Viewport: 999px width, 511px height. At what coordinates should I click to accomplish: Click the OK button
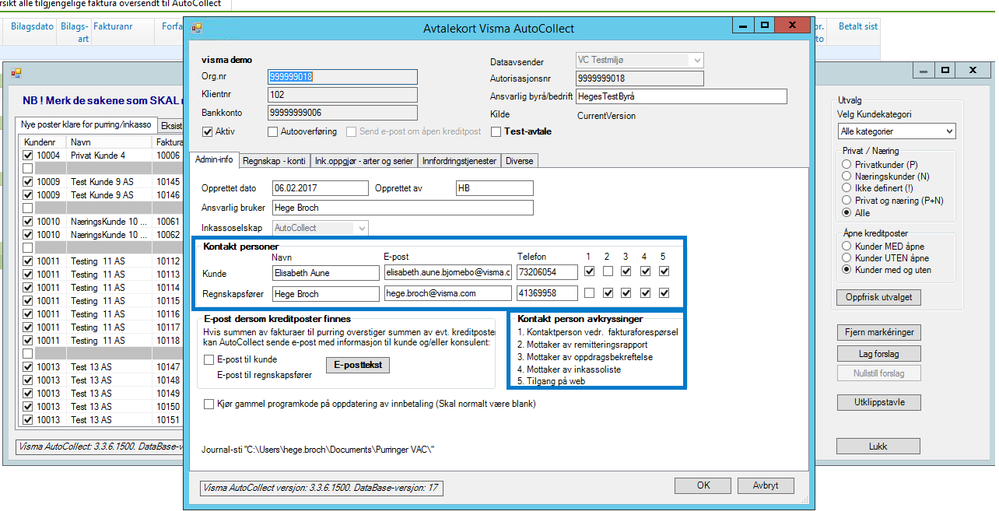point(703,486)
